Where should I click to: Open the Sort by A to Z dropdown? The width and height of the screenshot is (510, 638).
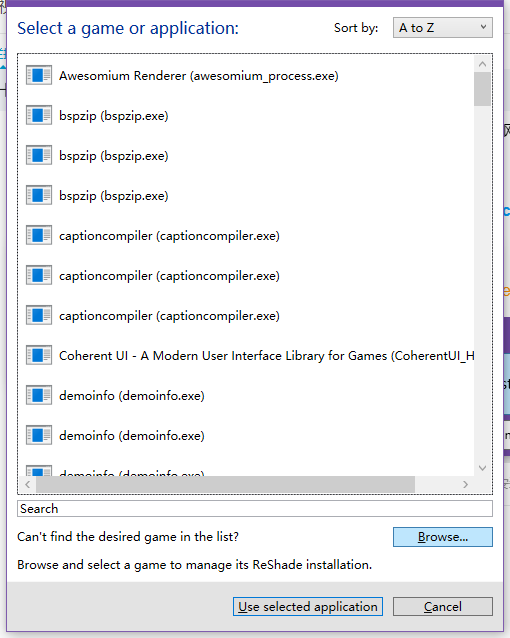click(442, 28)
